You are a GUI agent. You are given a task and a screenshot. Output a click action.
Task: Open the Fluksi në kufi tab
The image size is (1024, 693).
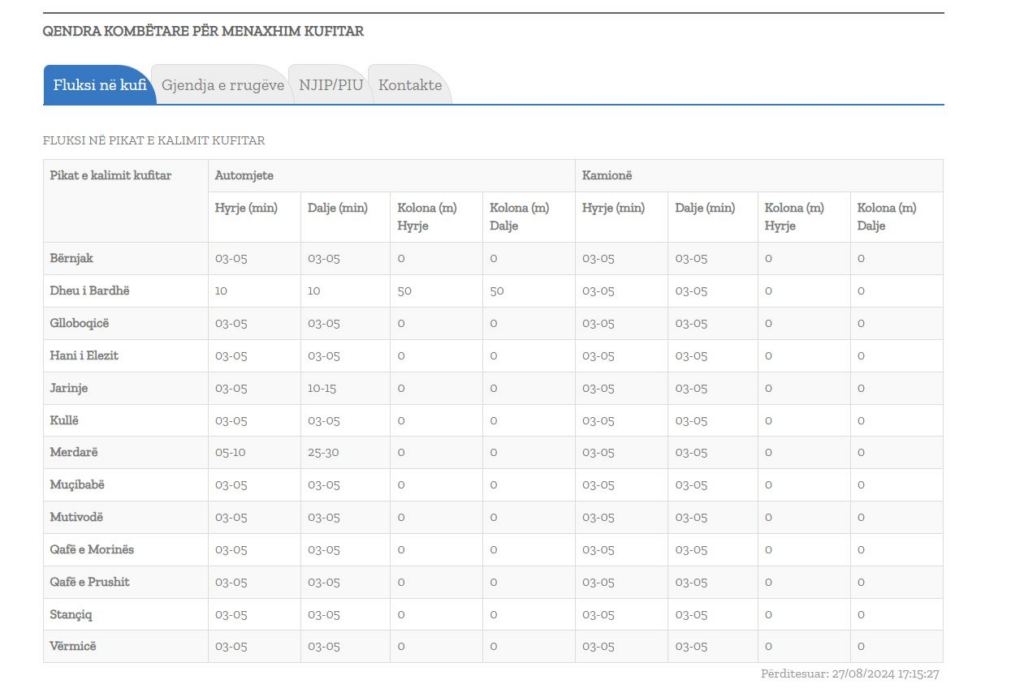(x=100, y=85)
